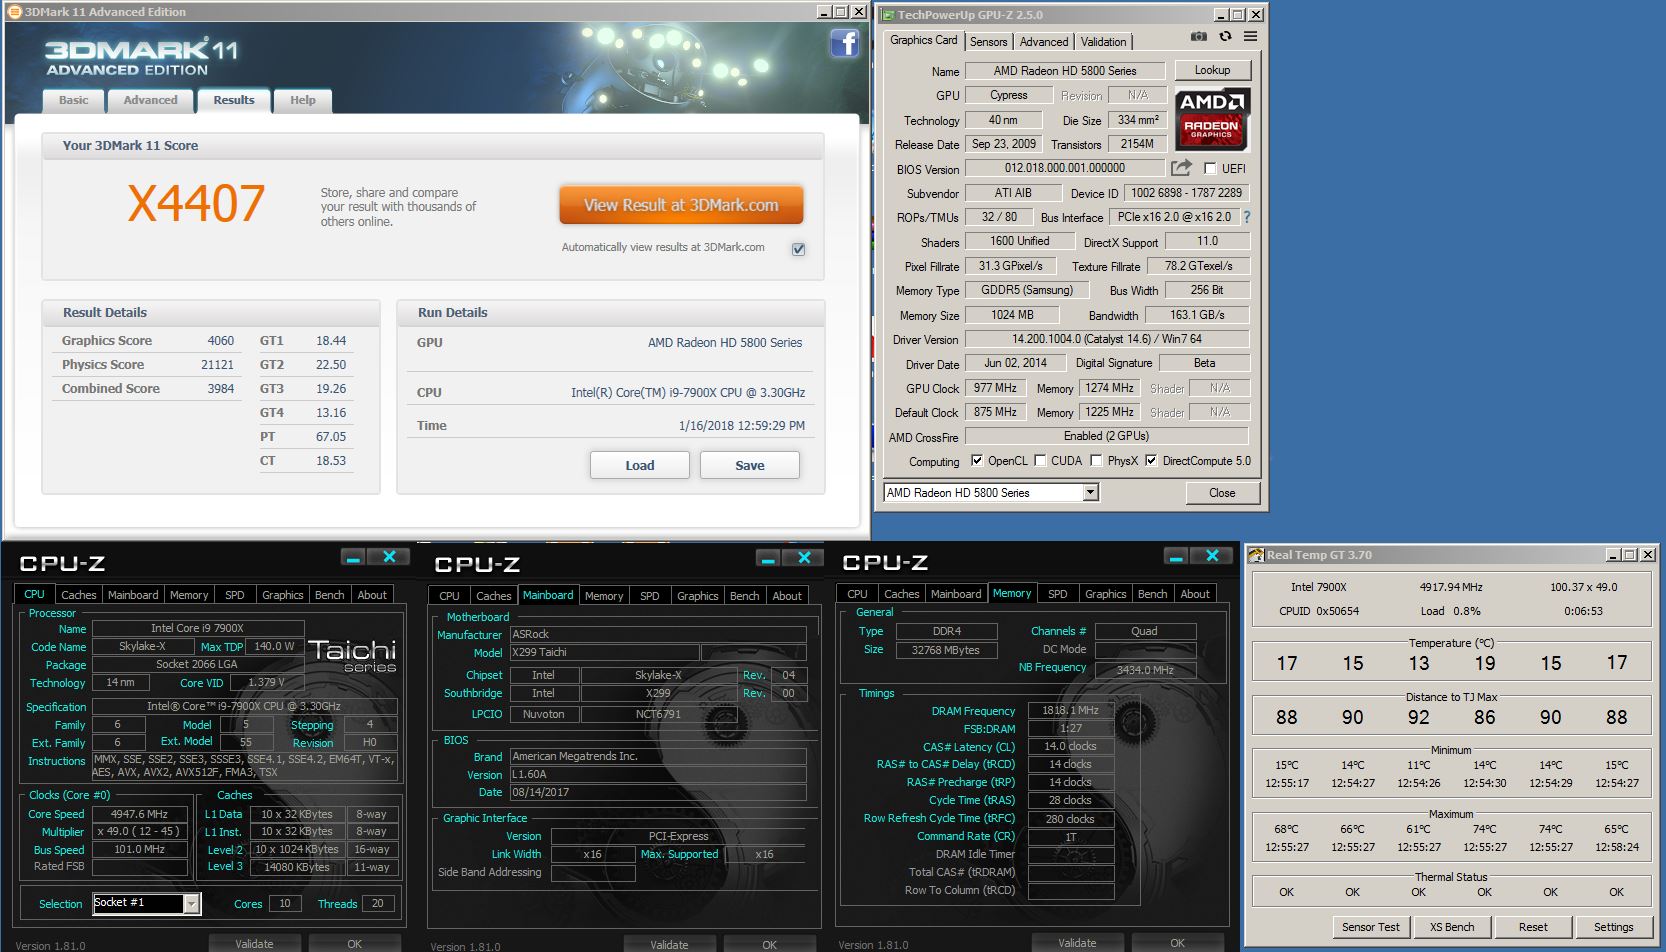Click the bus interface question mark icon
The image size is (1666, 952).
tap(1246, 217)
